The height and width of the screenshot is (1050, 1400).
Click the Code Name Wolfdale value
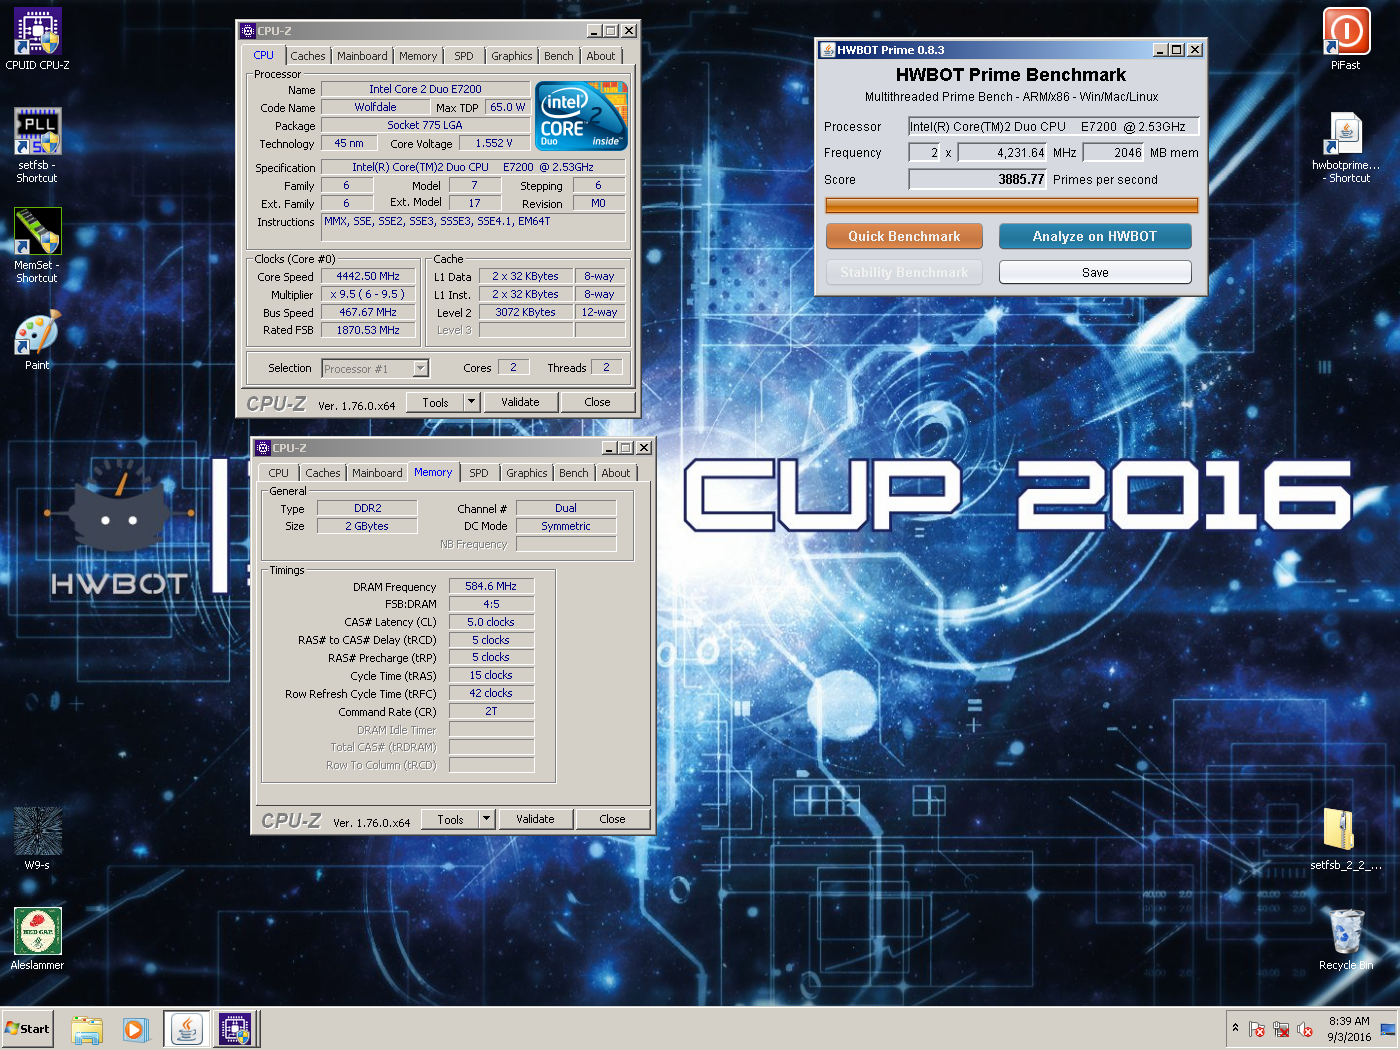click(375, 107)
